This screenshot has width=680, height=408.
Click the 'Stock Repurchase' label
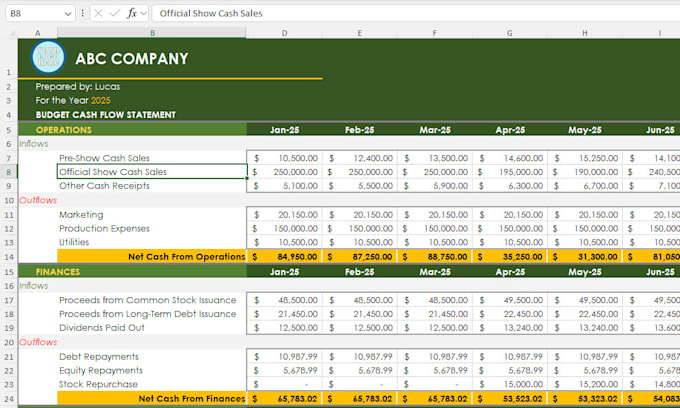(98, 385)
